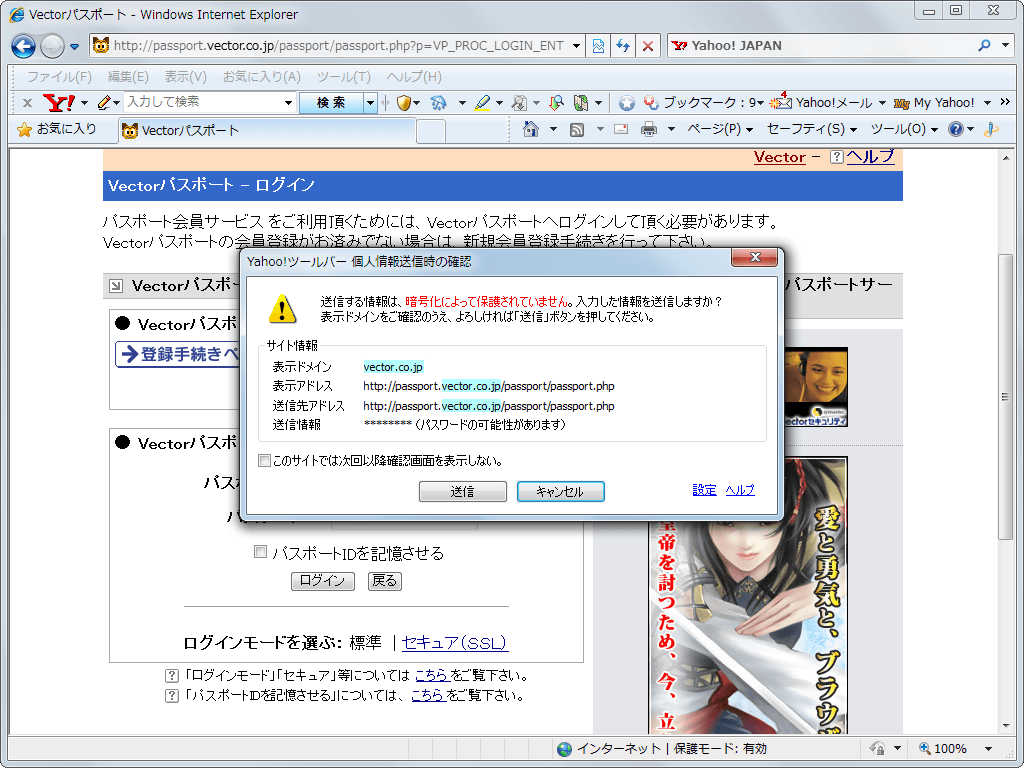This screenshot has height=768, width=1024.
Task: Click the 戻る button on page
Action: click(x=385, y=581)
